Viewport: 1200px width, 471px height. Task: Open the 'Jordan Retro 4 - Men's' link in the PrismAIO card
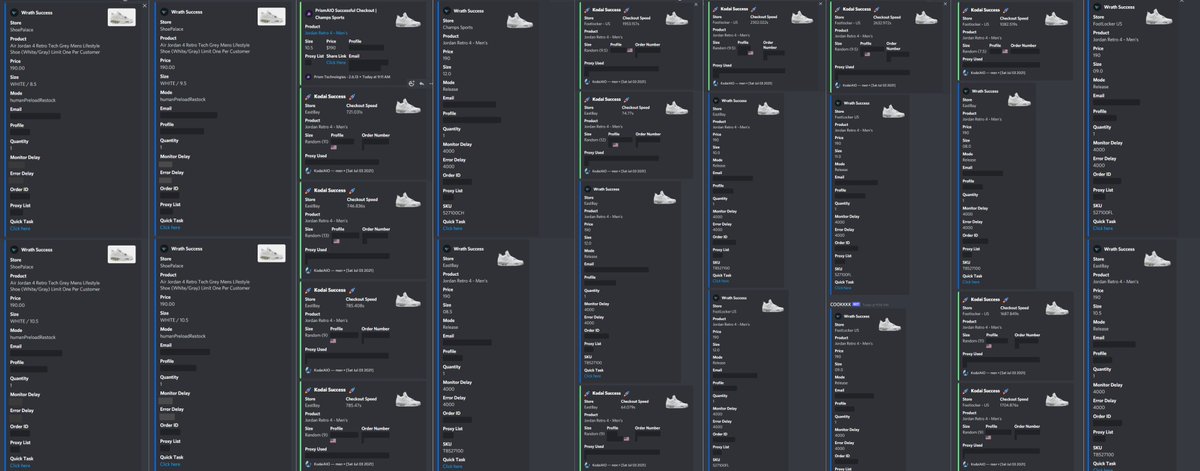325,33
